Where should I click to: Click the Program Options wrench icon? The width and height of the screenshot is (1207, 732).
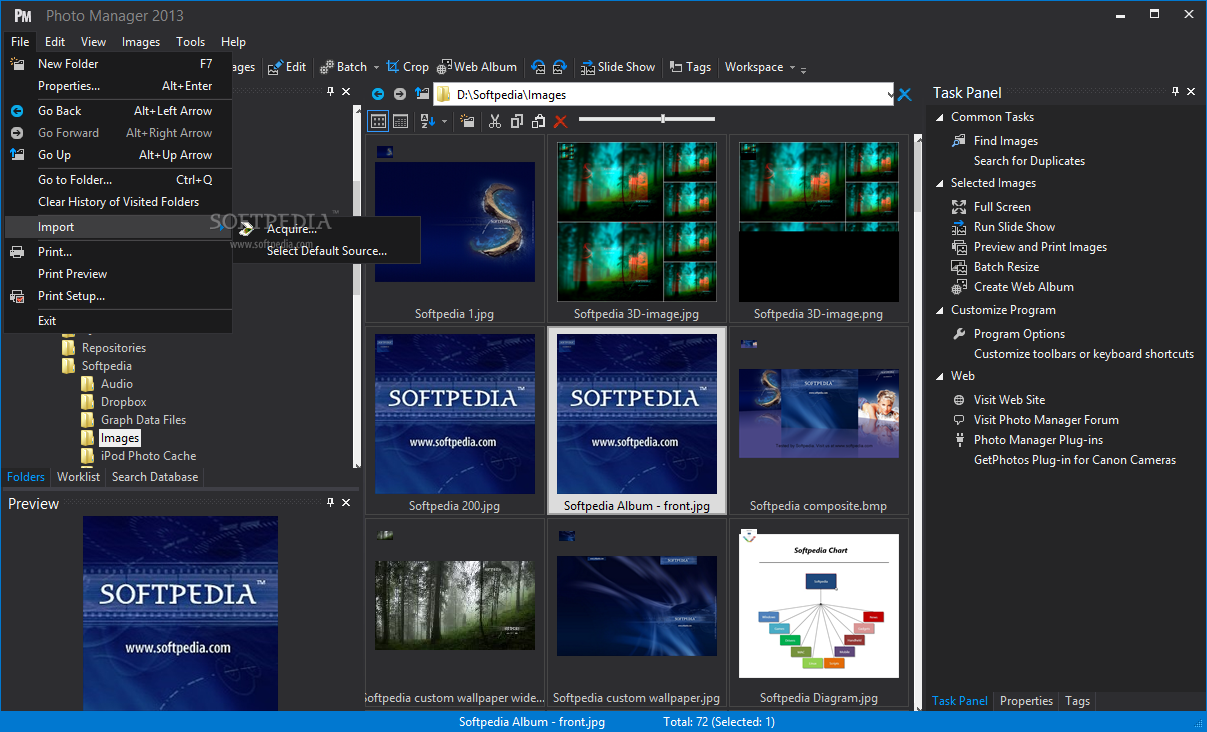(959, 334)
